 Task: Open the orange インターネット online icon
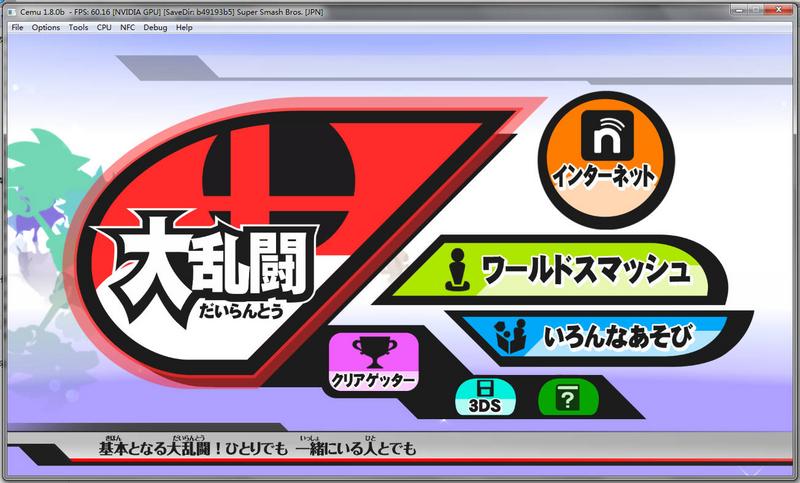pyautogui.click(x=605, y=155)
